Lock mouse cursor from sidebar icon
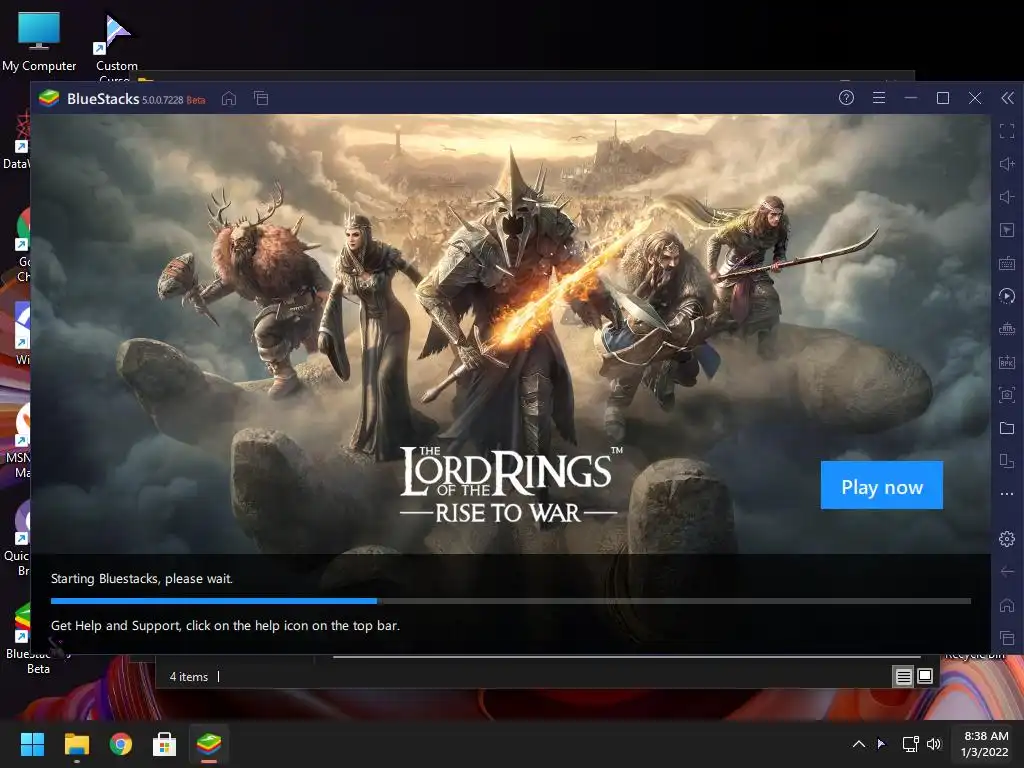The image size is (1024, 768). tap(1007, 230)
